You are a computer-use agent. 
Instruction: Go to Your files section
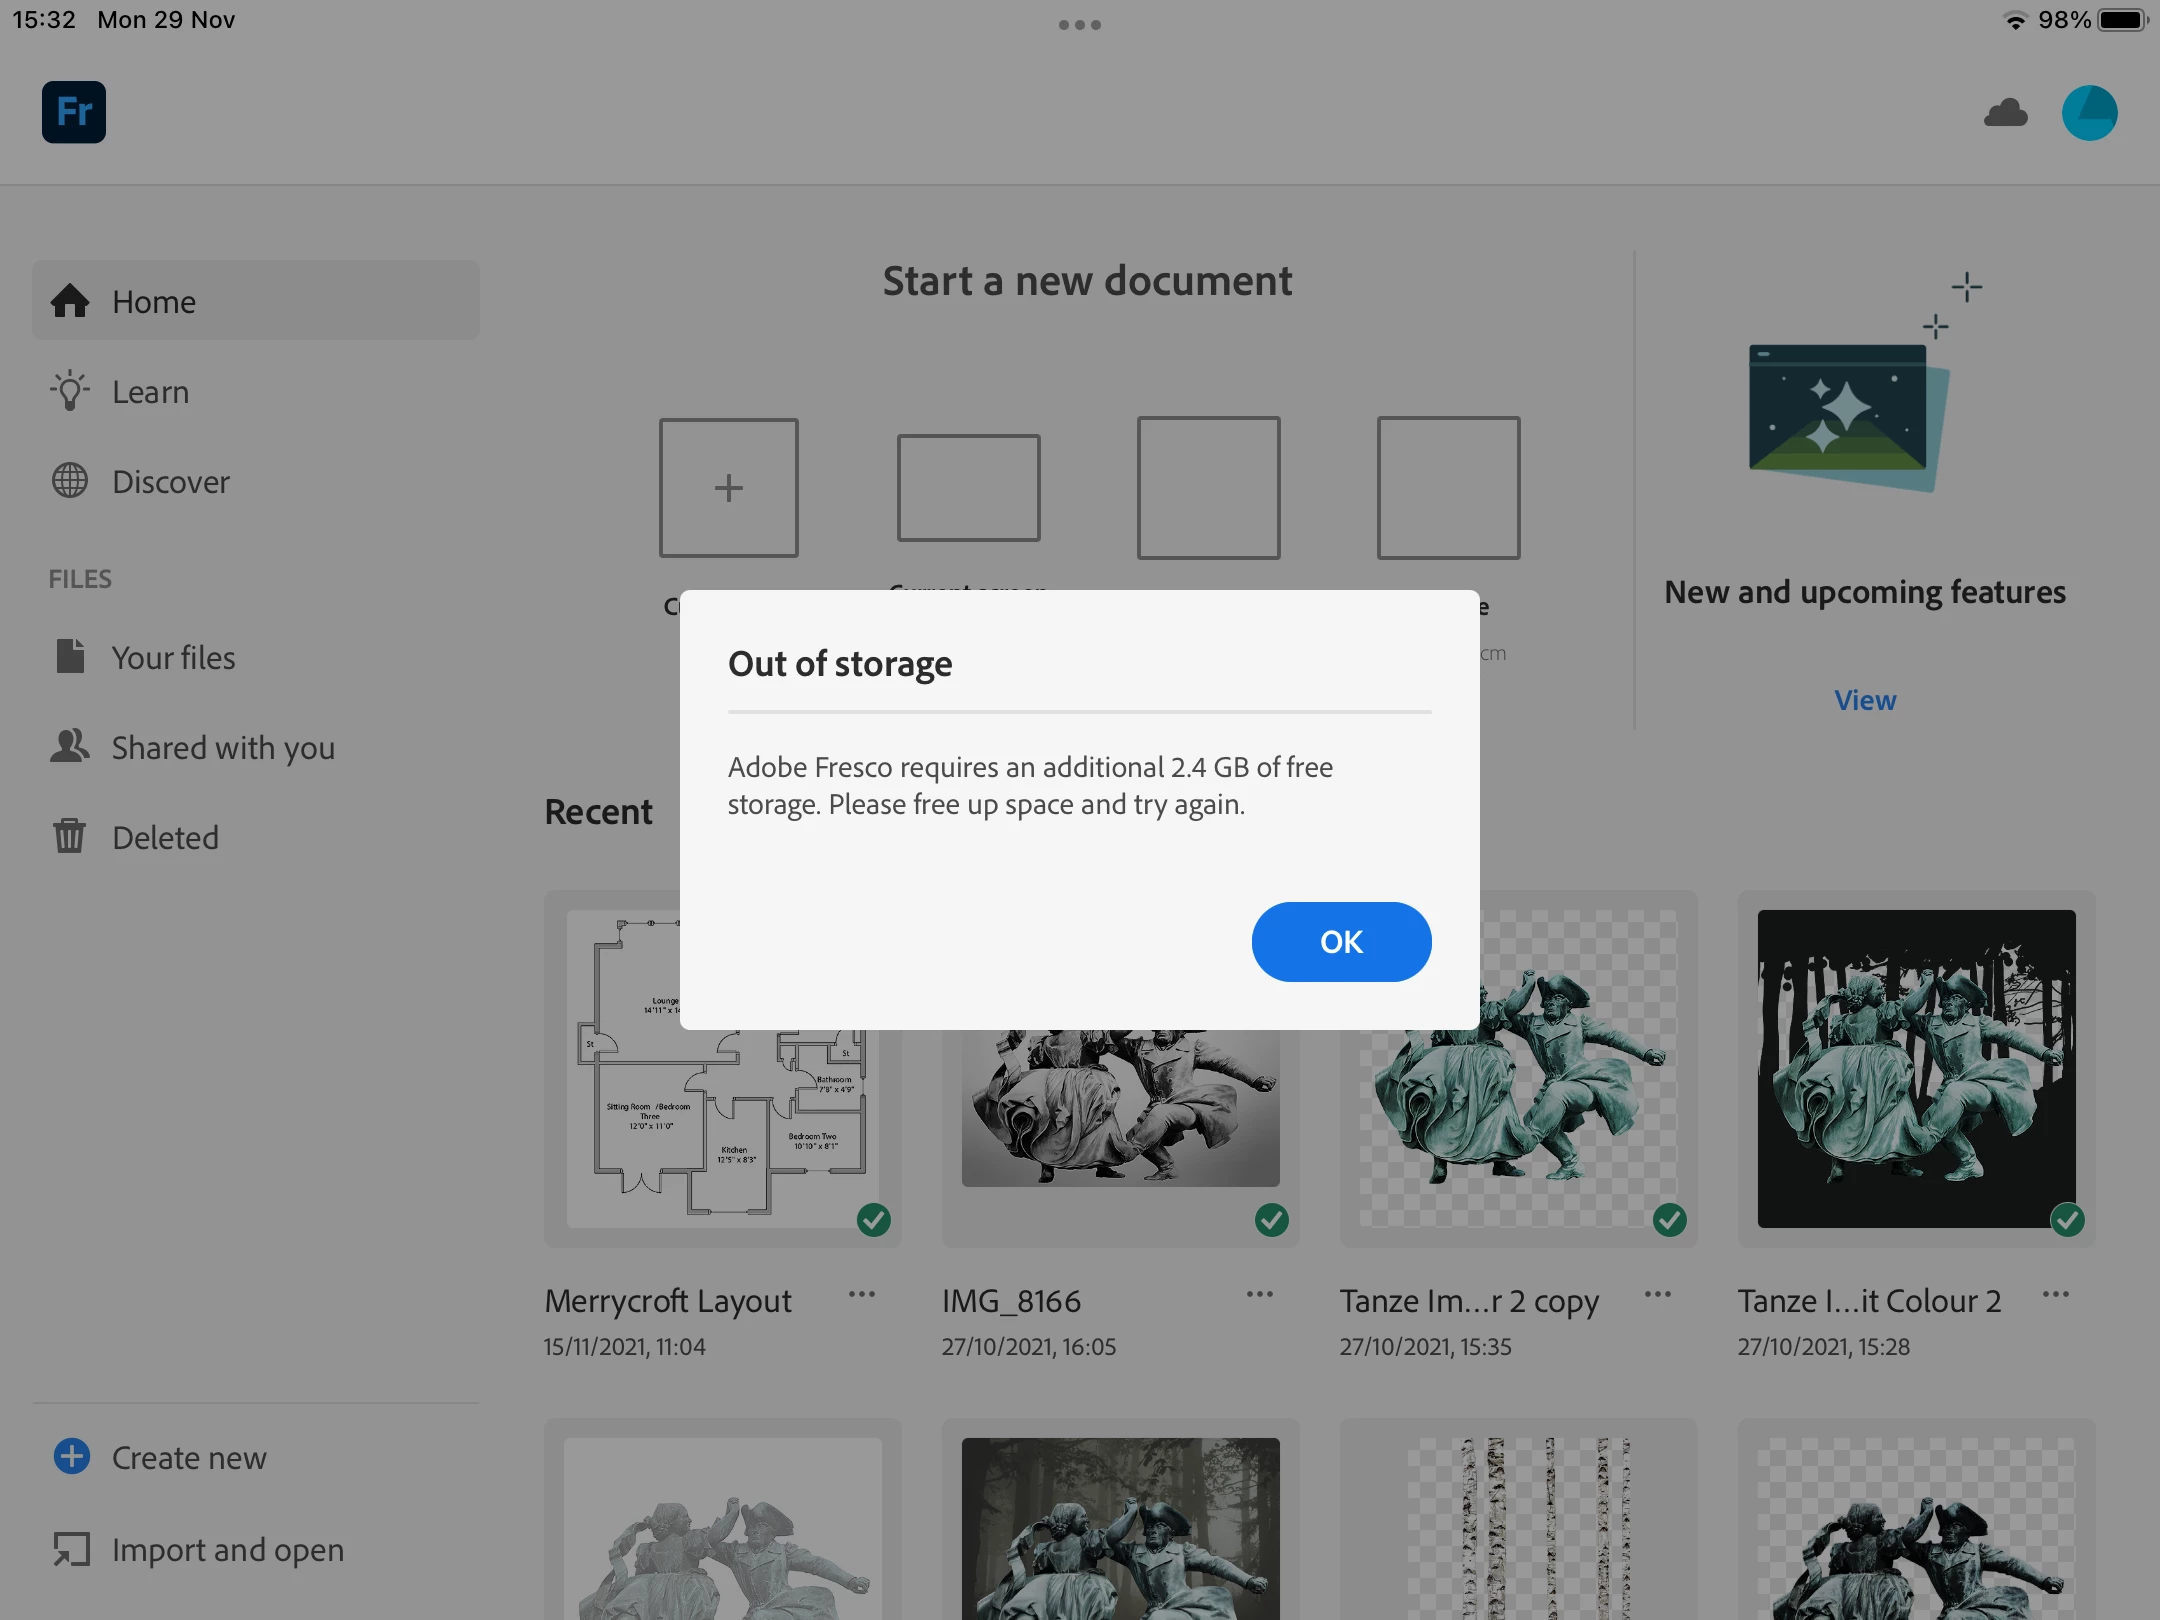click(173, 657)
